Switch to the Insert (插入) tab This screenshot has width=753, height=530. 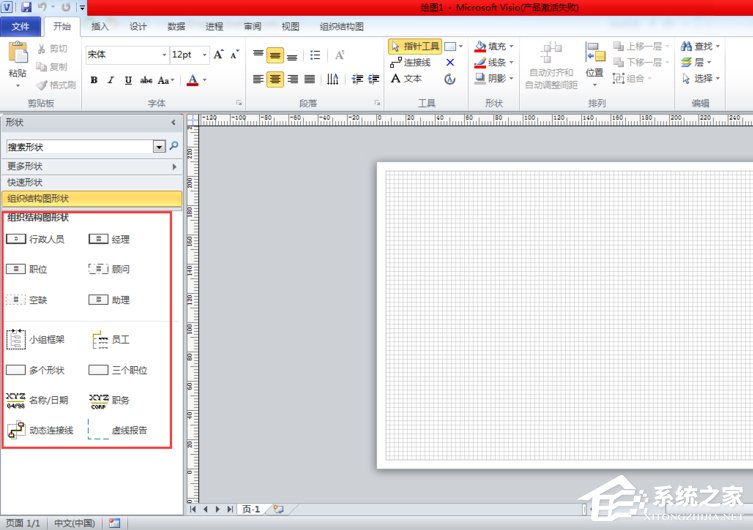coord(100,26)
